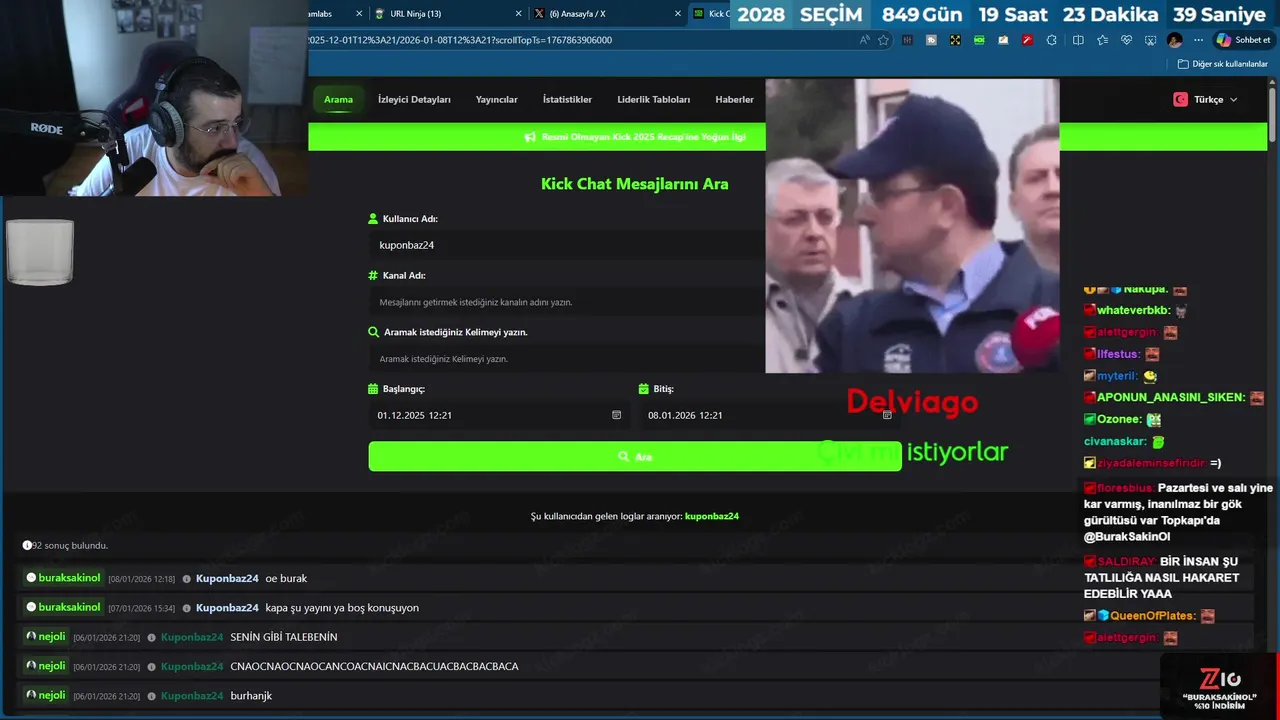This screenshot has height=720, width=1280.
Task: Open Liderlik Tabloları navigation item
Action: pos(654,99)
